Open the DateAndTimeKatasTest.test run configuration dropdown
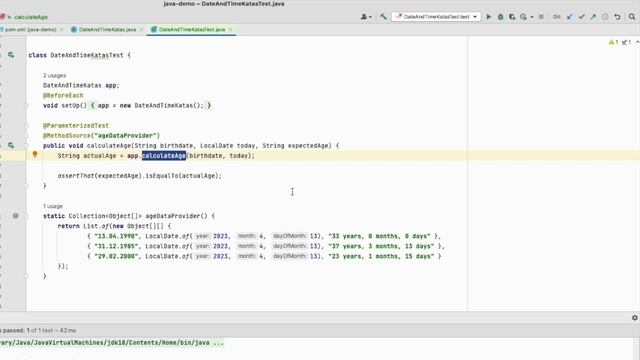640x360 pixels. (x=436, y=17)
